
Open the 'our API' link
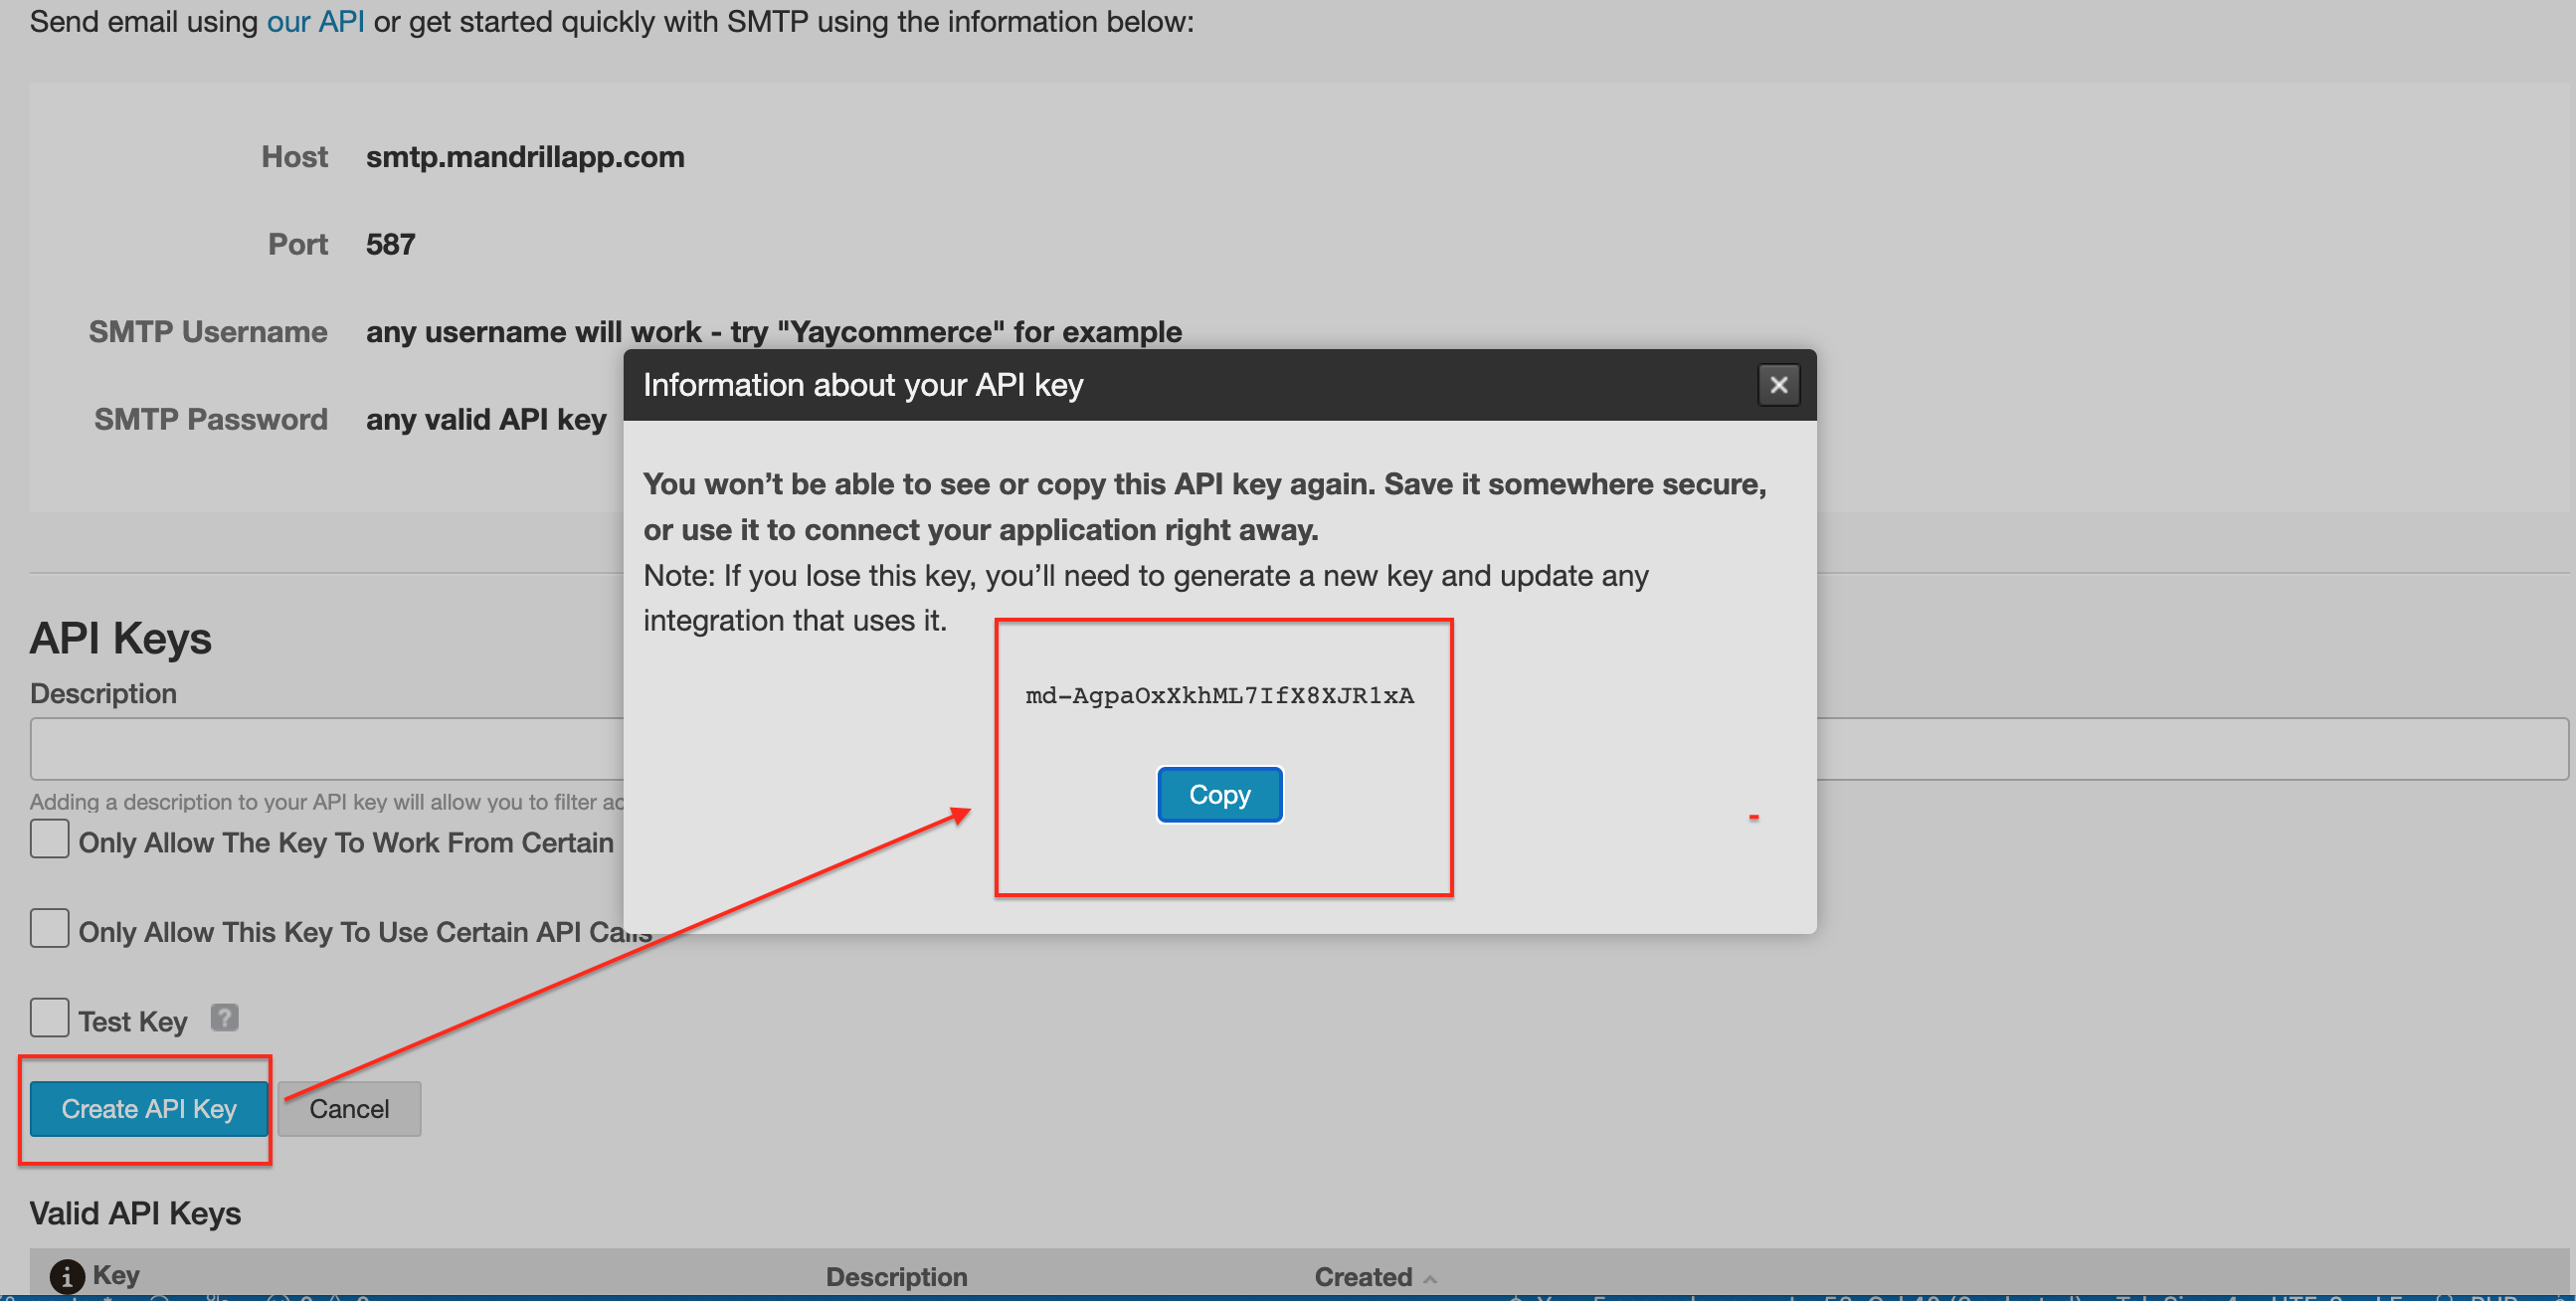(315, 21)
